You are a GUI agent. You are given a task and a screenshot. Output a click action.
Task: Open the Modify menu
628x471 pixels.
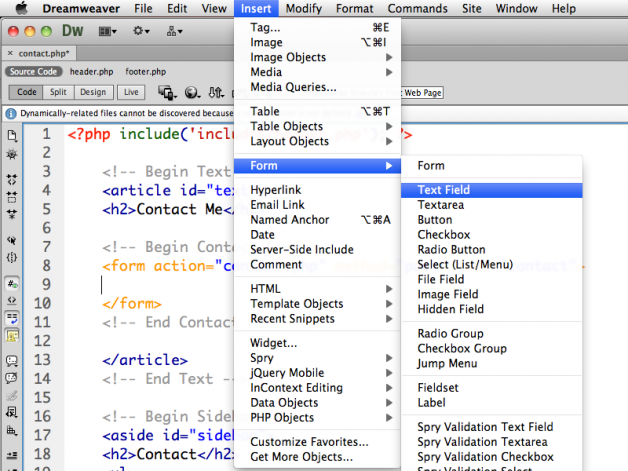(x=304, y=8)
